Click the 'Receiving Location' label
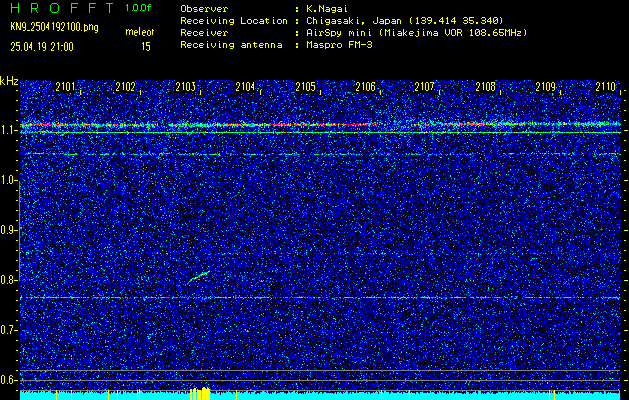This screenshot has height=400, width=629. click(x=234, y=20)
